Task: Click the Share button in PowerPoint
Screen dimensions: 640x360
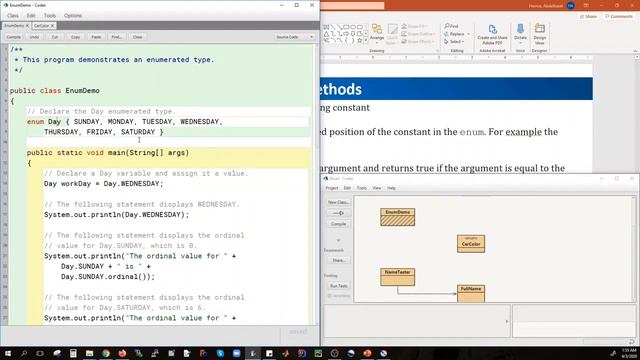Action: coord(588,17)
